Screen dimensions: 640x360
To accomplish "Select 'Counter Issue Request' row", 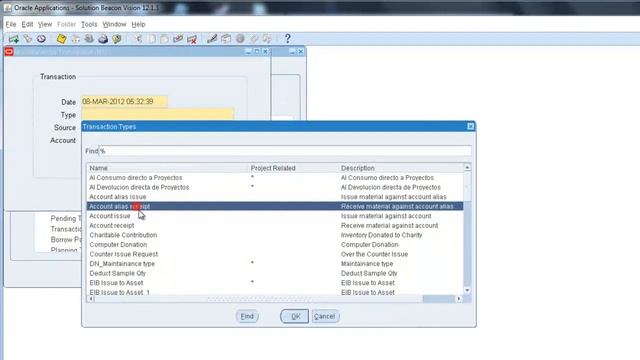I will (x=275, y=254).
